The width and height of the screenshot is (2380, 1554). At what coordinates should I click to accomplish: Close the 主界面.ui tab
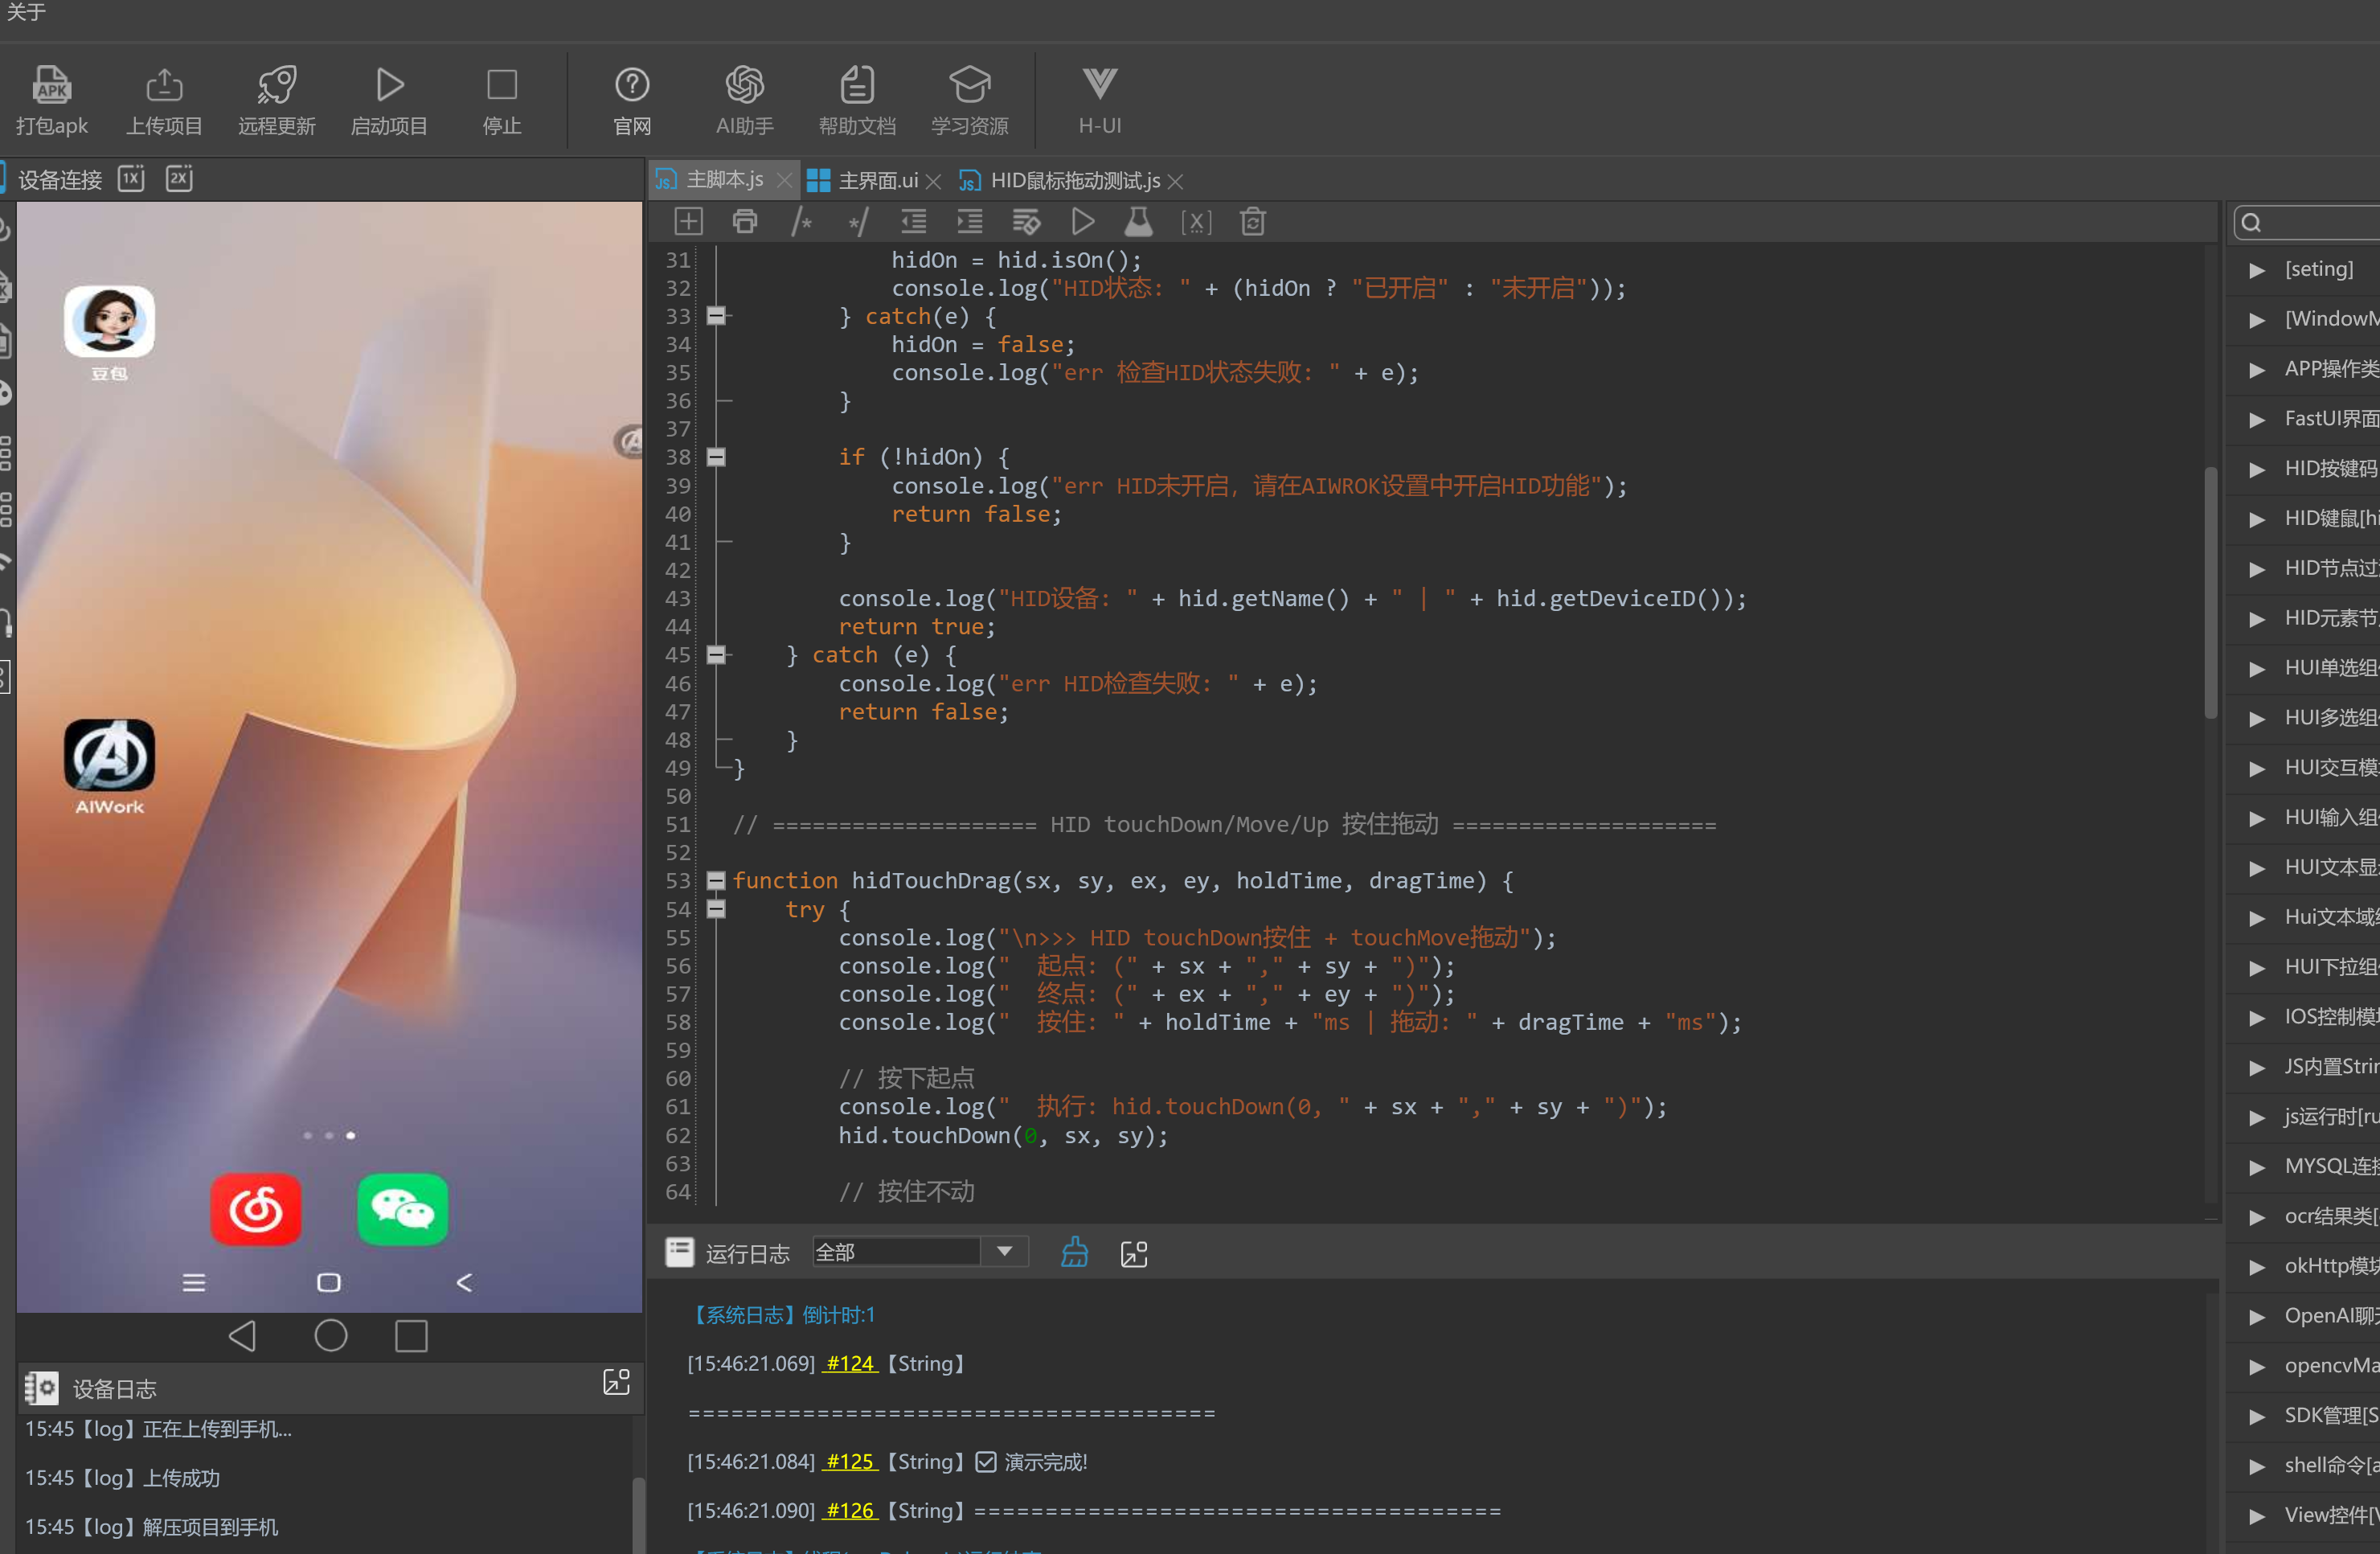point(933,181)
